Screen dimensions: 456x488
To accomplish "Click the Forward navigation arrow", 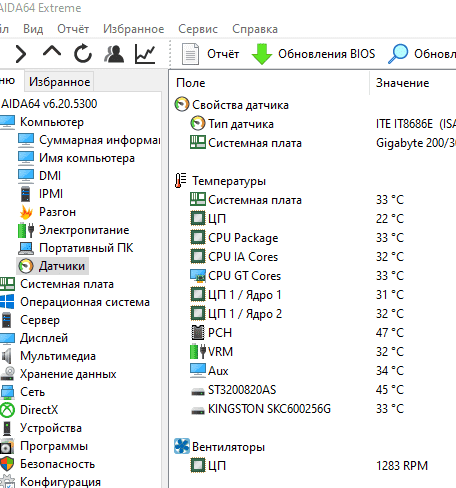I will pyautogui.click(x=21, y=54).
